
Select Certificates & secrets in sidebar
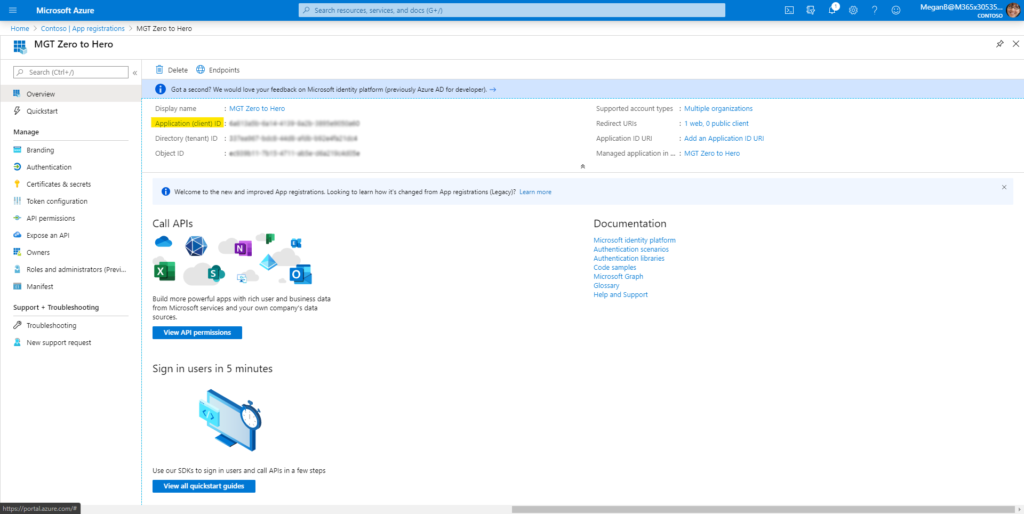point(58,184)
